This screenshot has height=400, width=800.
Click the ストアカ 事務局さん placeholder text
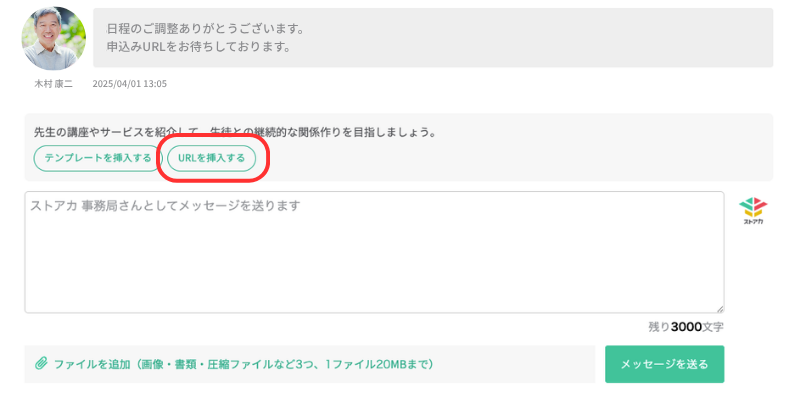165,206
